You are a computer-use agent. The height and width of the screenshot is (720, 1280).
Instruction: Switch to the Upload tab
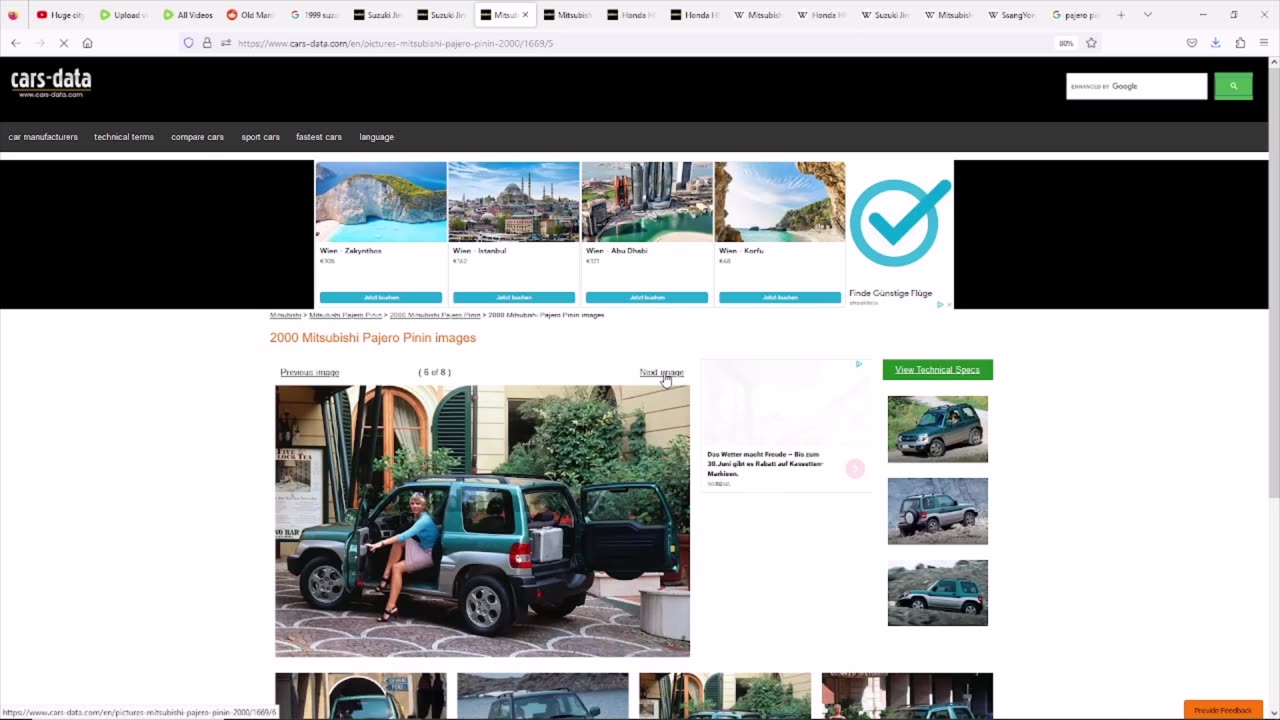click(122, 15)
